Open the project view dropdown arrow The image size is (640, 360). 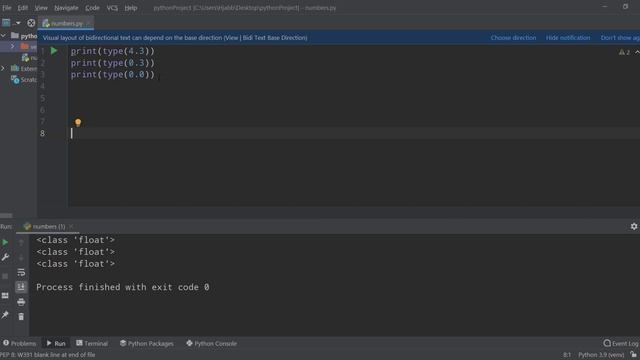18,23
